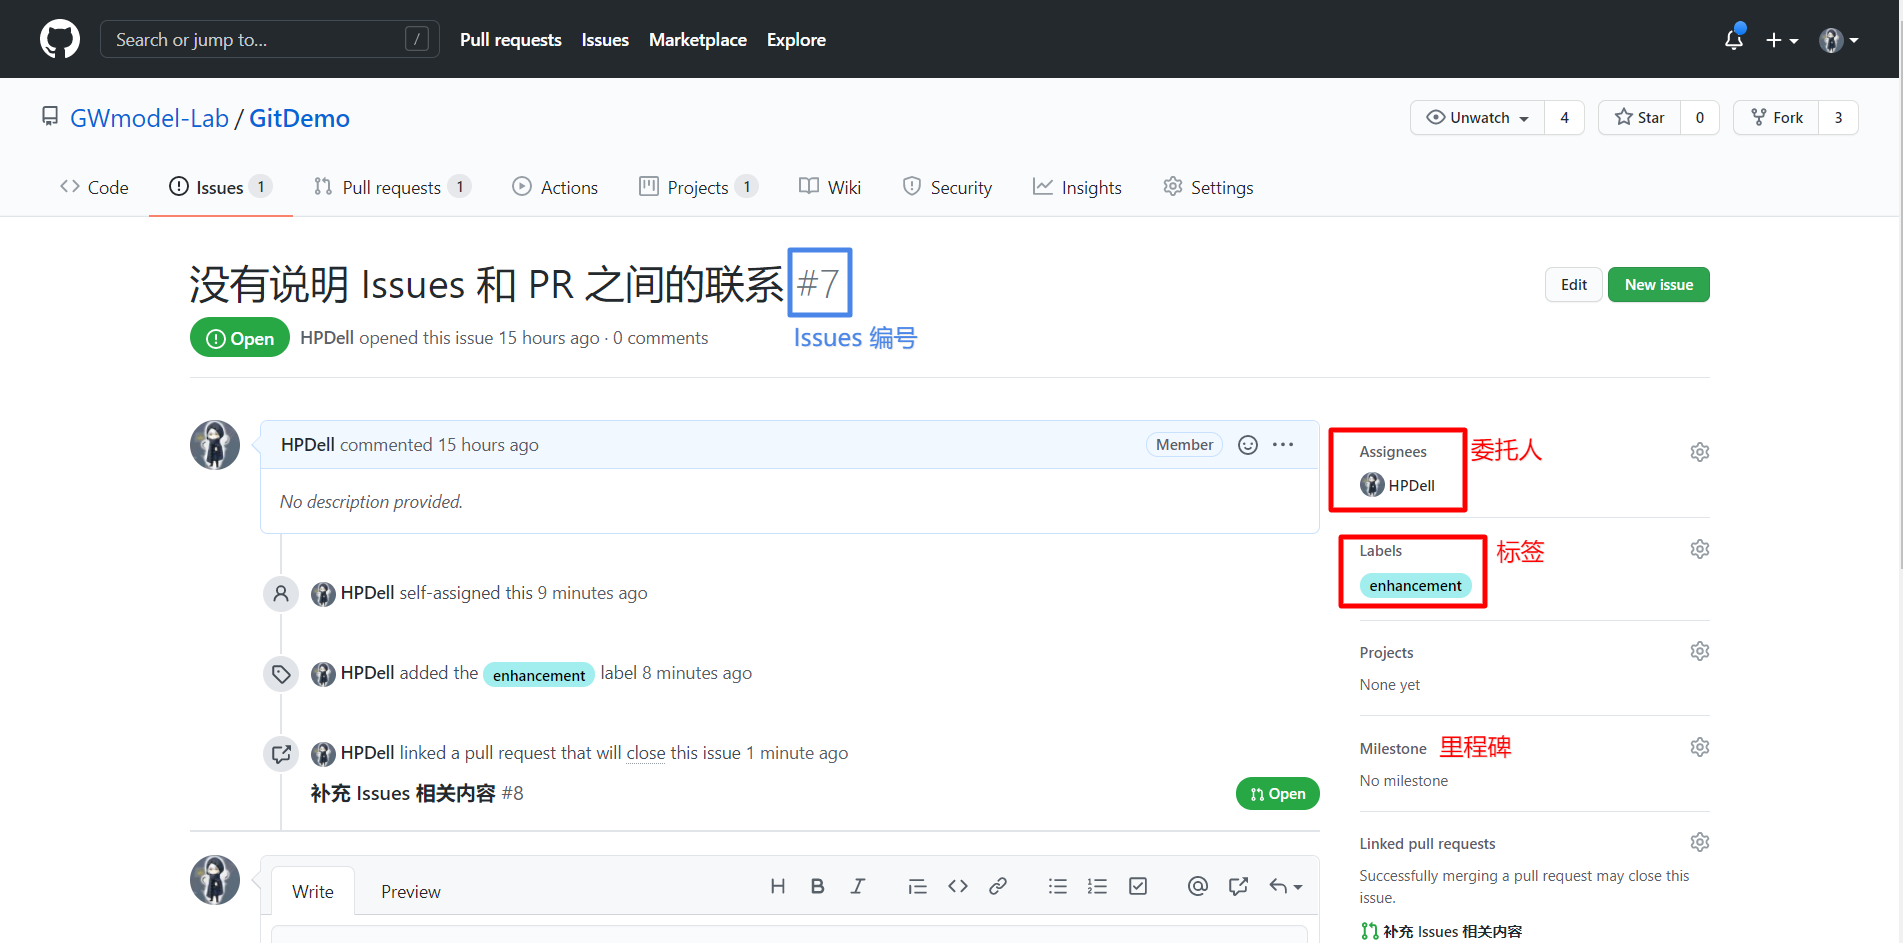Open the comment three-dots options menu
1903x943 pixels.
click(1283, 445)
